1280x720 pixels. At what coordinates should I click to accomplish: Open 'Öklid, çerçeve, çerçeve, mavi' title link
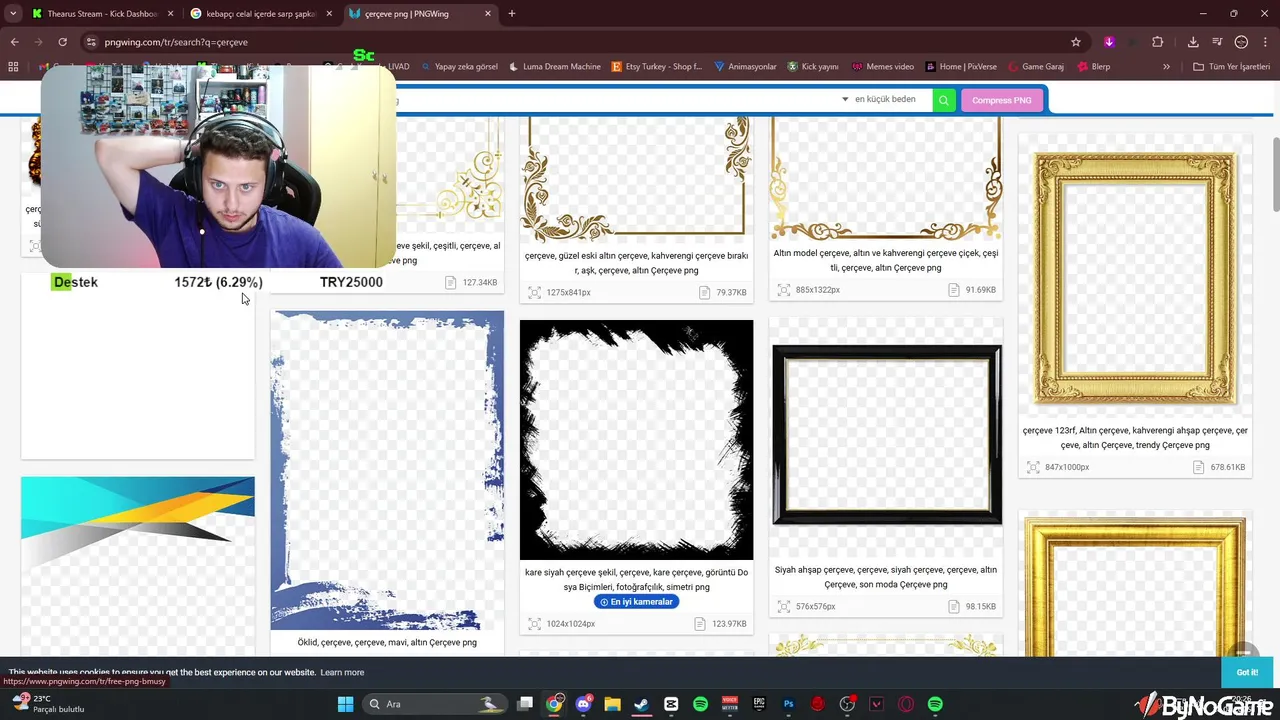click(x=387, y=642)
